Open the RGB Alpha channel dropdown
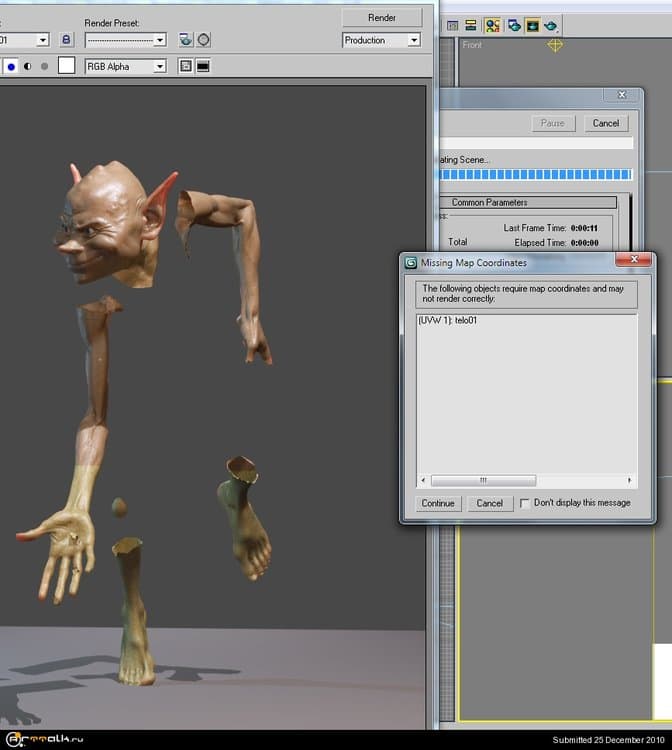 click(x=125, y=66)
